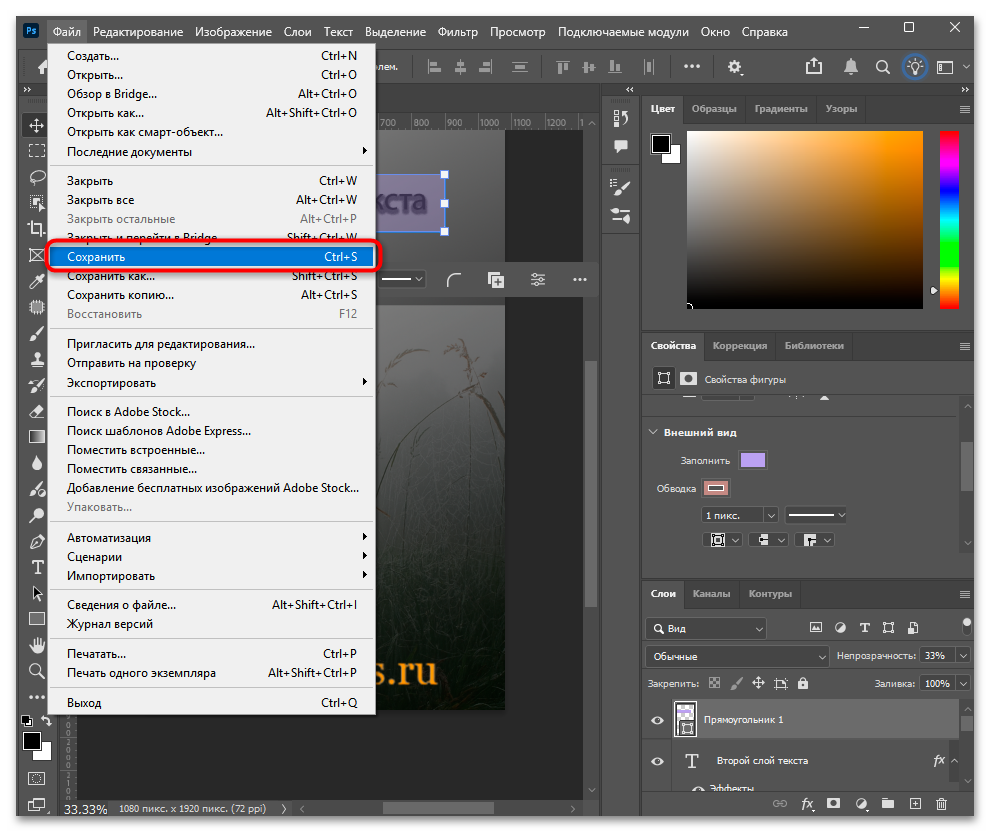Screen dimensions: 990x832
Task: Open notifications bell icon
Action: pos(851,66)
